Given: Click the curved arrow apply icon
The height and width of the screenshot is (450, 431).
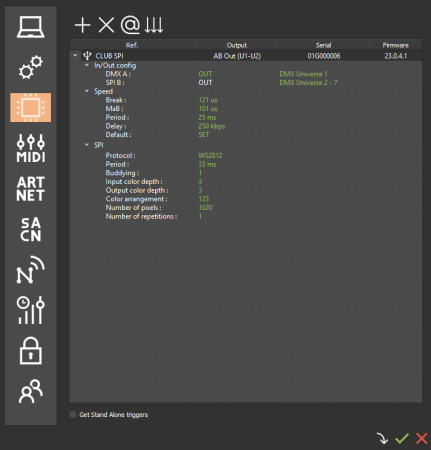Looking at the screenshot, I should point(382,438).
